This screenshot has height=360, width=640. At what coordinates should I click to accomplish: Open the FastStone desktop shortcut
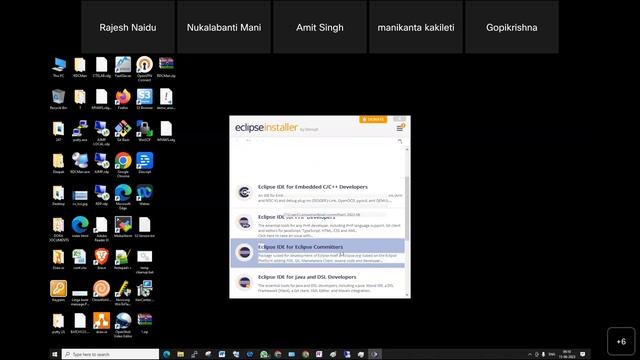(123, 67)
